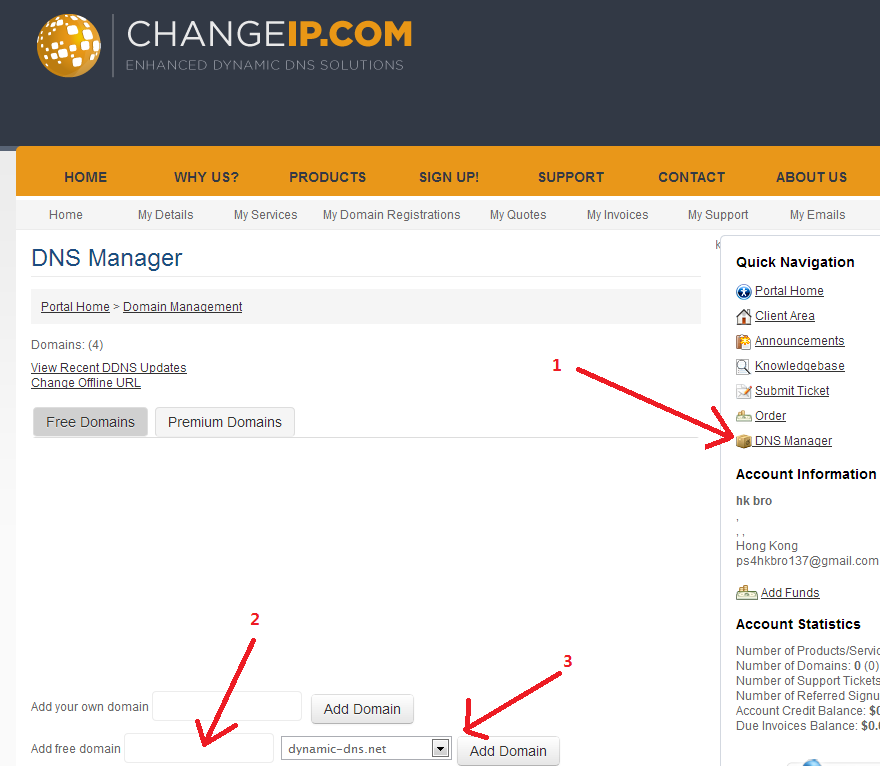Open the SUPPORT menu item
The height and width of the screenshot is (766, 880).
(571, 177)
